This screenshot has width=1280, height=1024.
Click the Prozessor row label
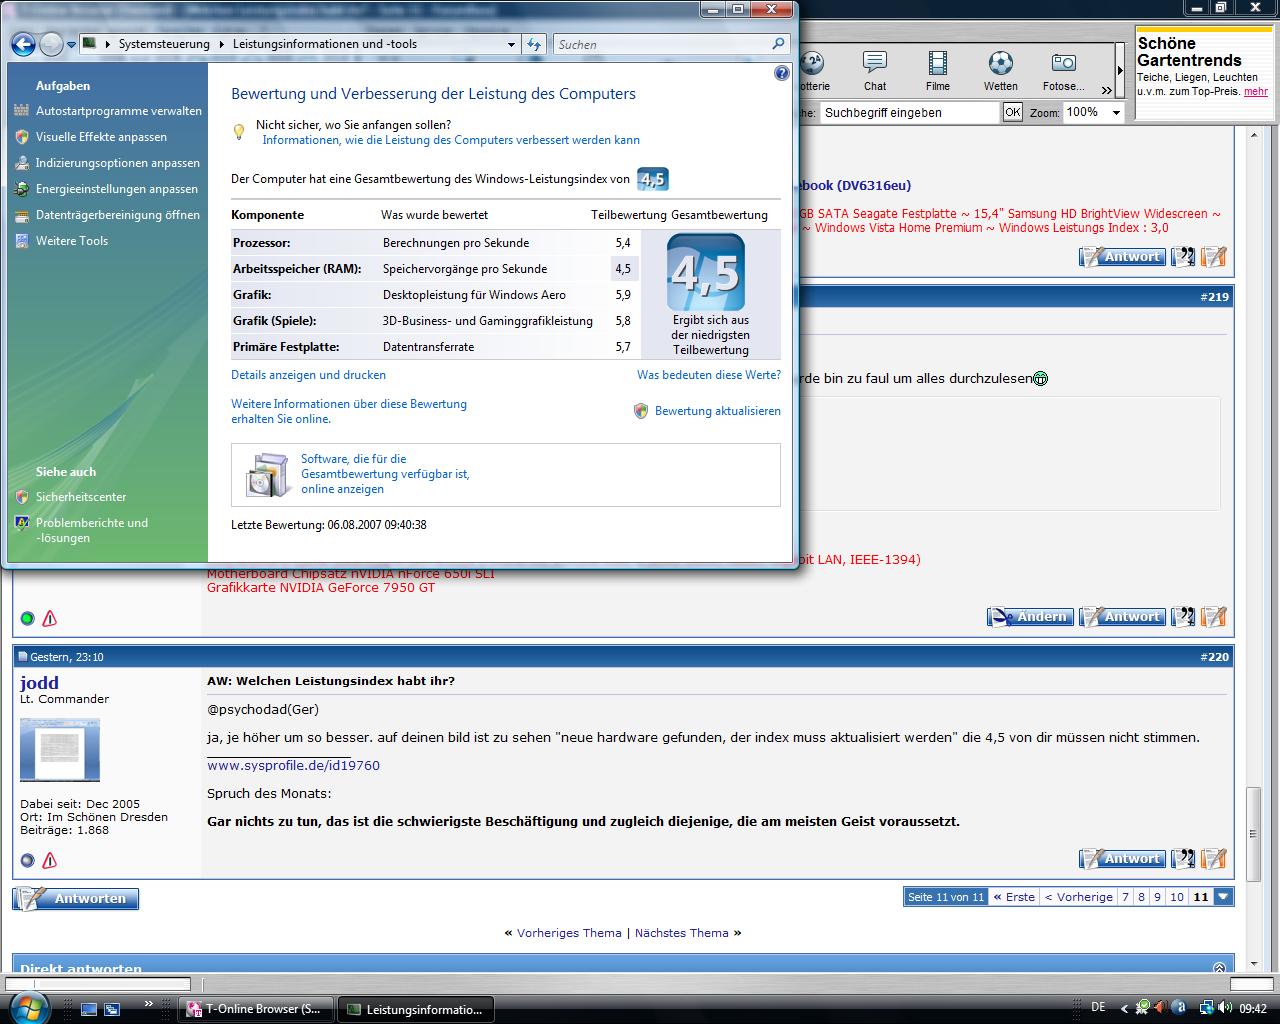pos(262,243)
